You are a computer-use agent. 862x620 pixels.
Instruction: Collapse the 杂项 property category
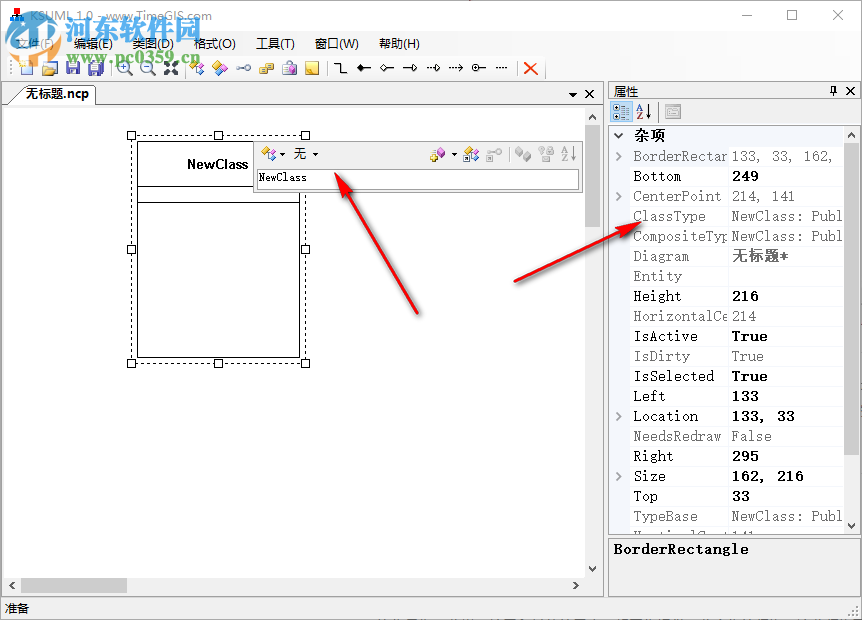click(619, 136)
